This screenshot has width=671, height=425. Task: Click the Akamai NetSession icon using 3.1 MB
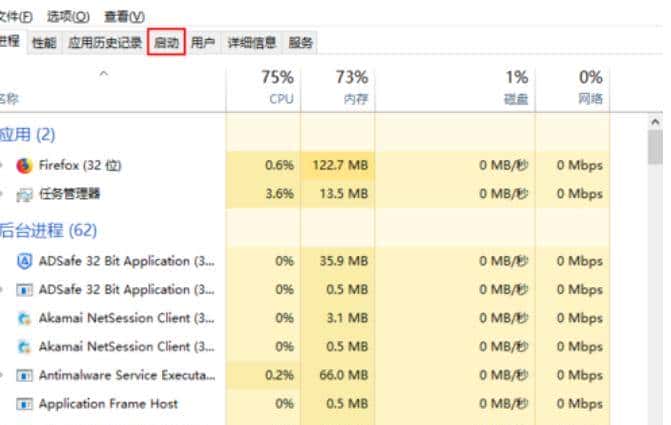tap(24, 319)
